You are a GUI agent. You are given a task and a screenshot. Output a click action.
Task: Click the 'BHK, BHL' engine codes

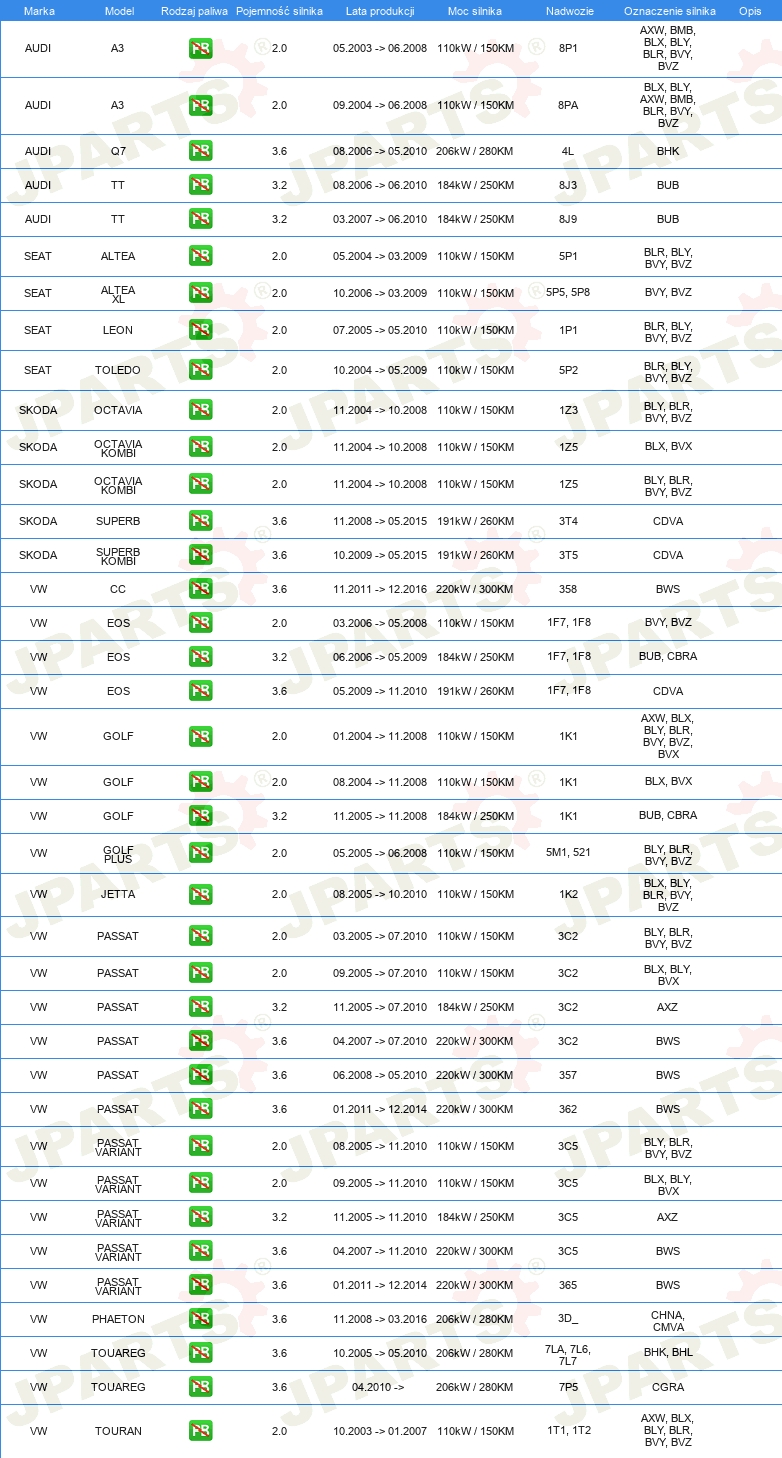[668, 1353]
